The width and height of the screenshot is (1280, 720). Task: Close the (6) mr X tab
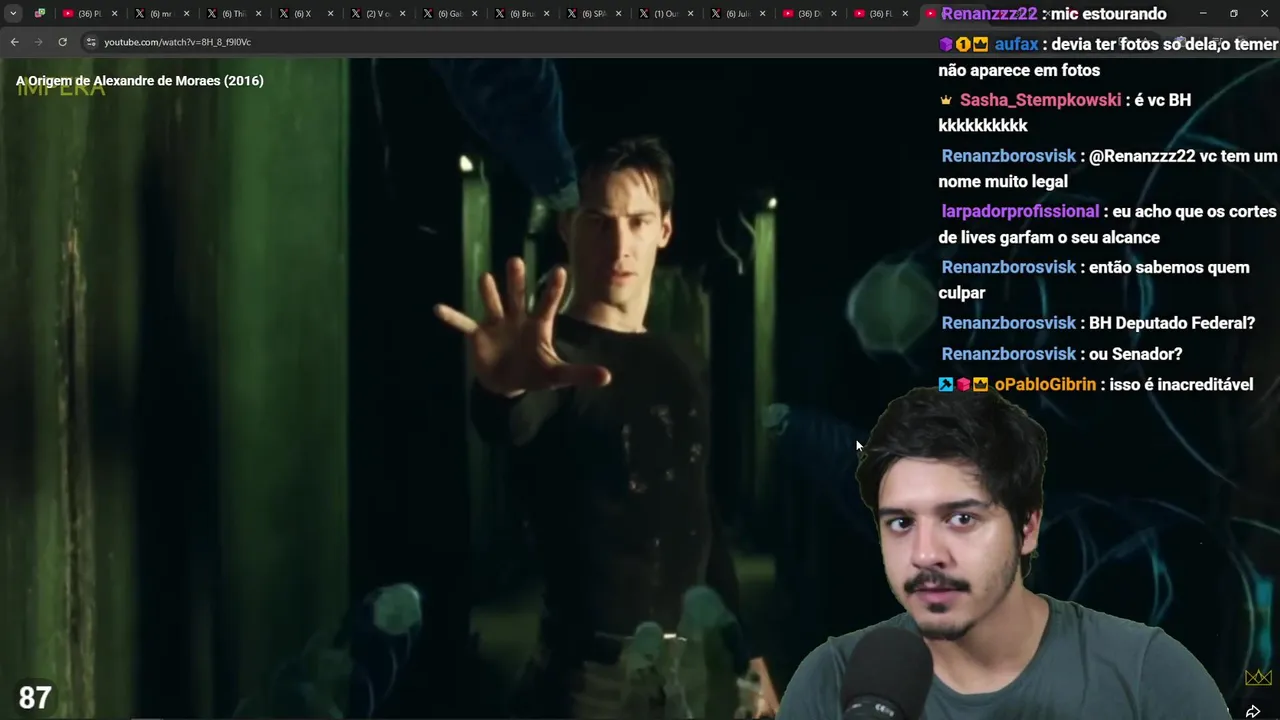[x=186, y=14]
